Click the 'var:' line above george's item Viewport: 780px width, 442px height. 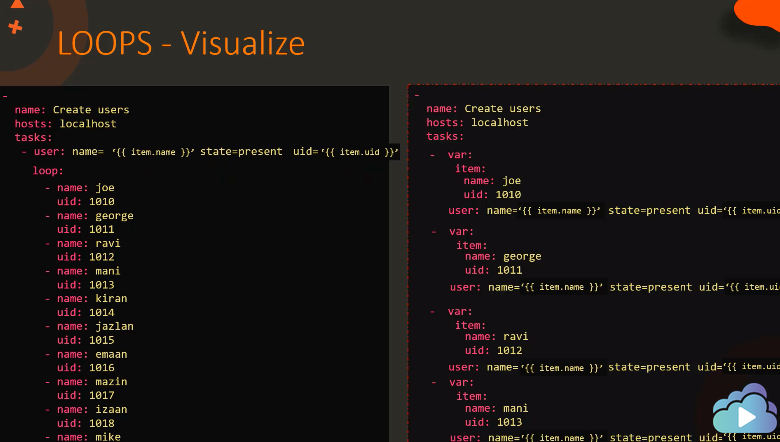click(461, 232)
